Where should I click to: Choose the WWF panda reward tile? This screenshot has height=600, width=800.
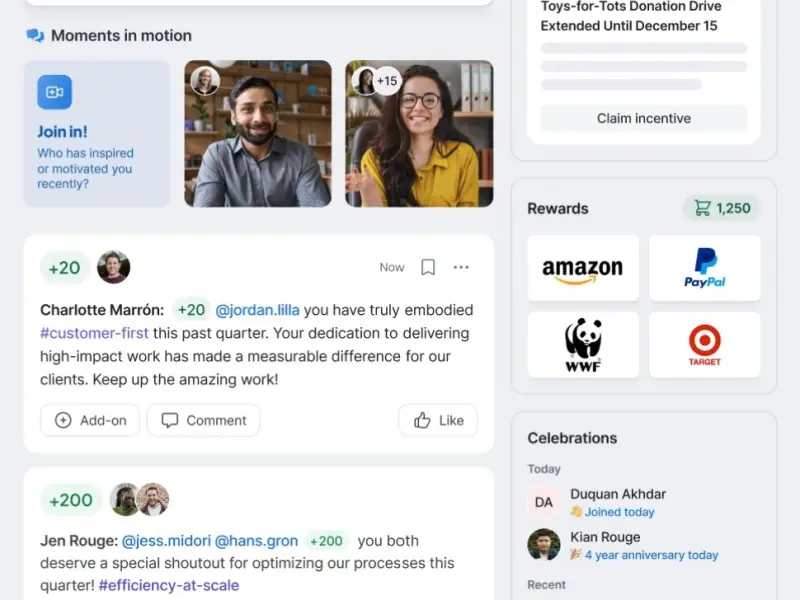pyautogui.click(x=583, y=345)
